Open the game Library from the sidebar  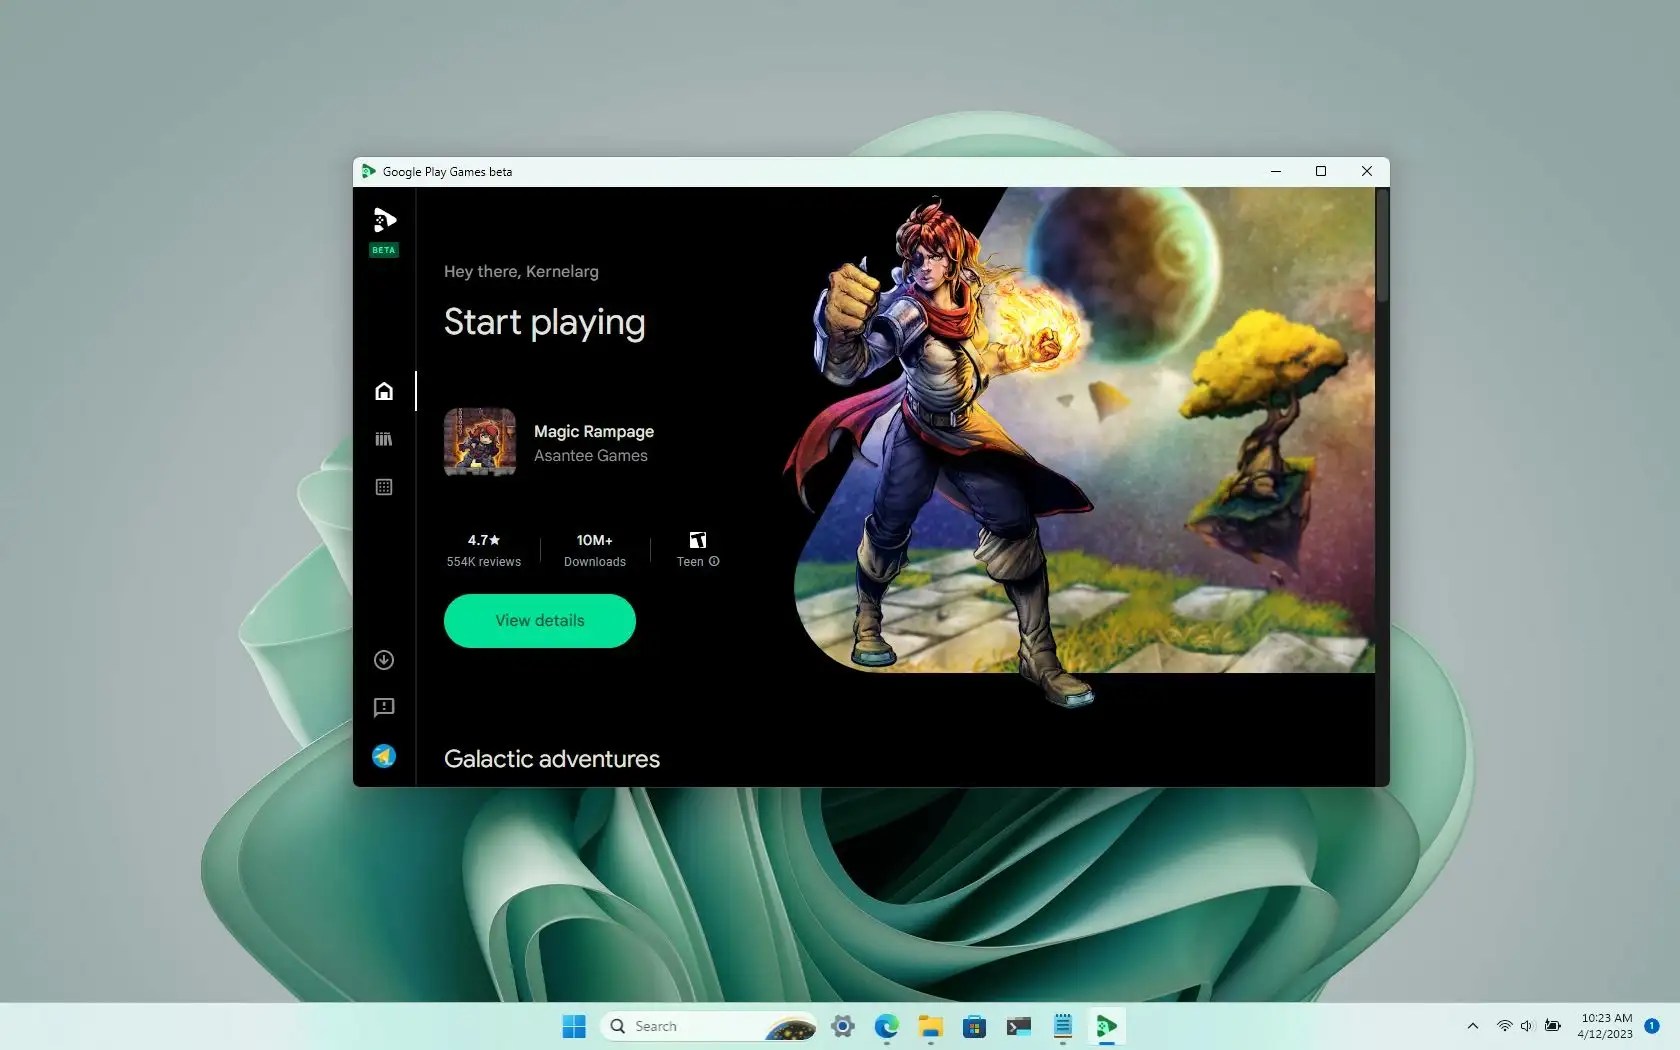tap(383, 439)
